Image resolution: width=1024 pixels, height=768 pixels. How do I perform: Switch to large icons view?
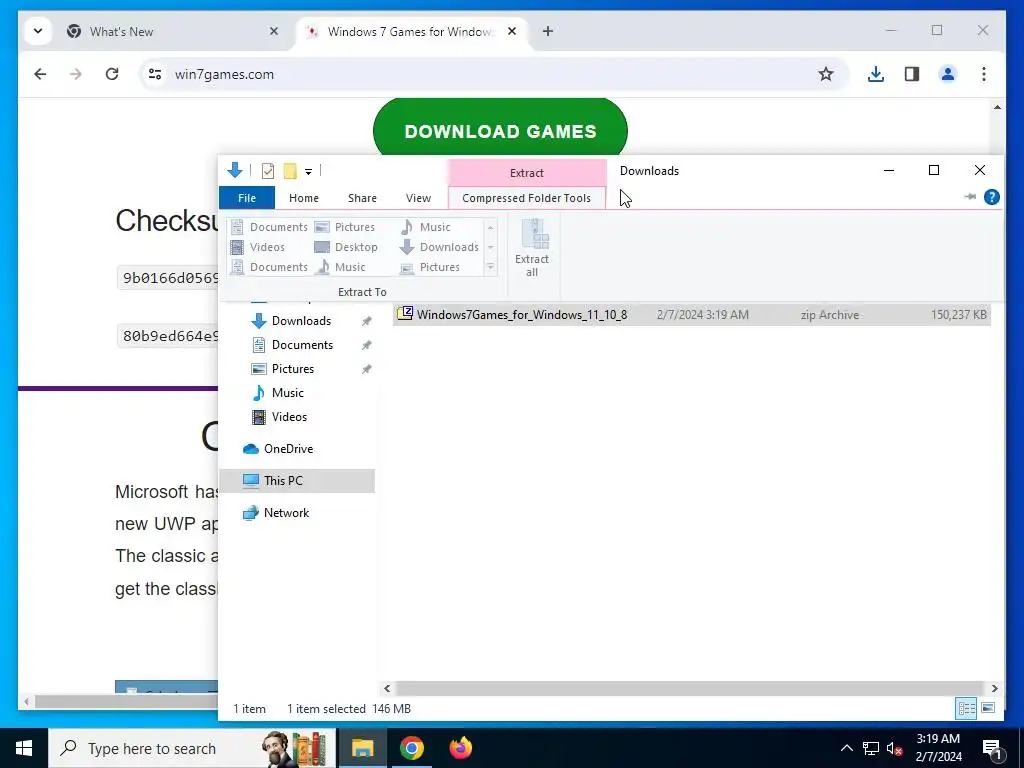pos(988,708)
